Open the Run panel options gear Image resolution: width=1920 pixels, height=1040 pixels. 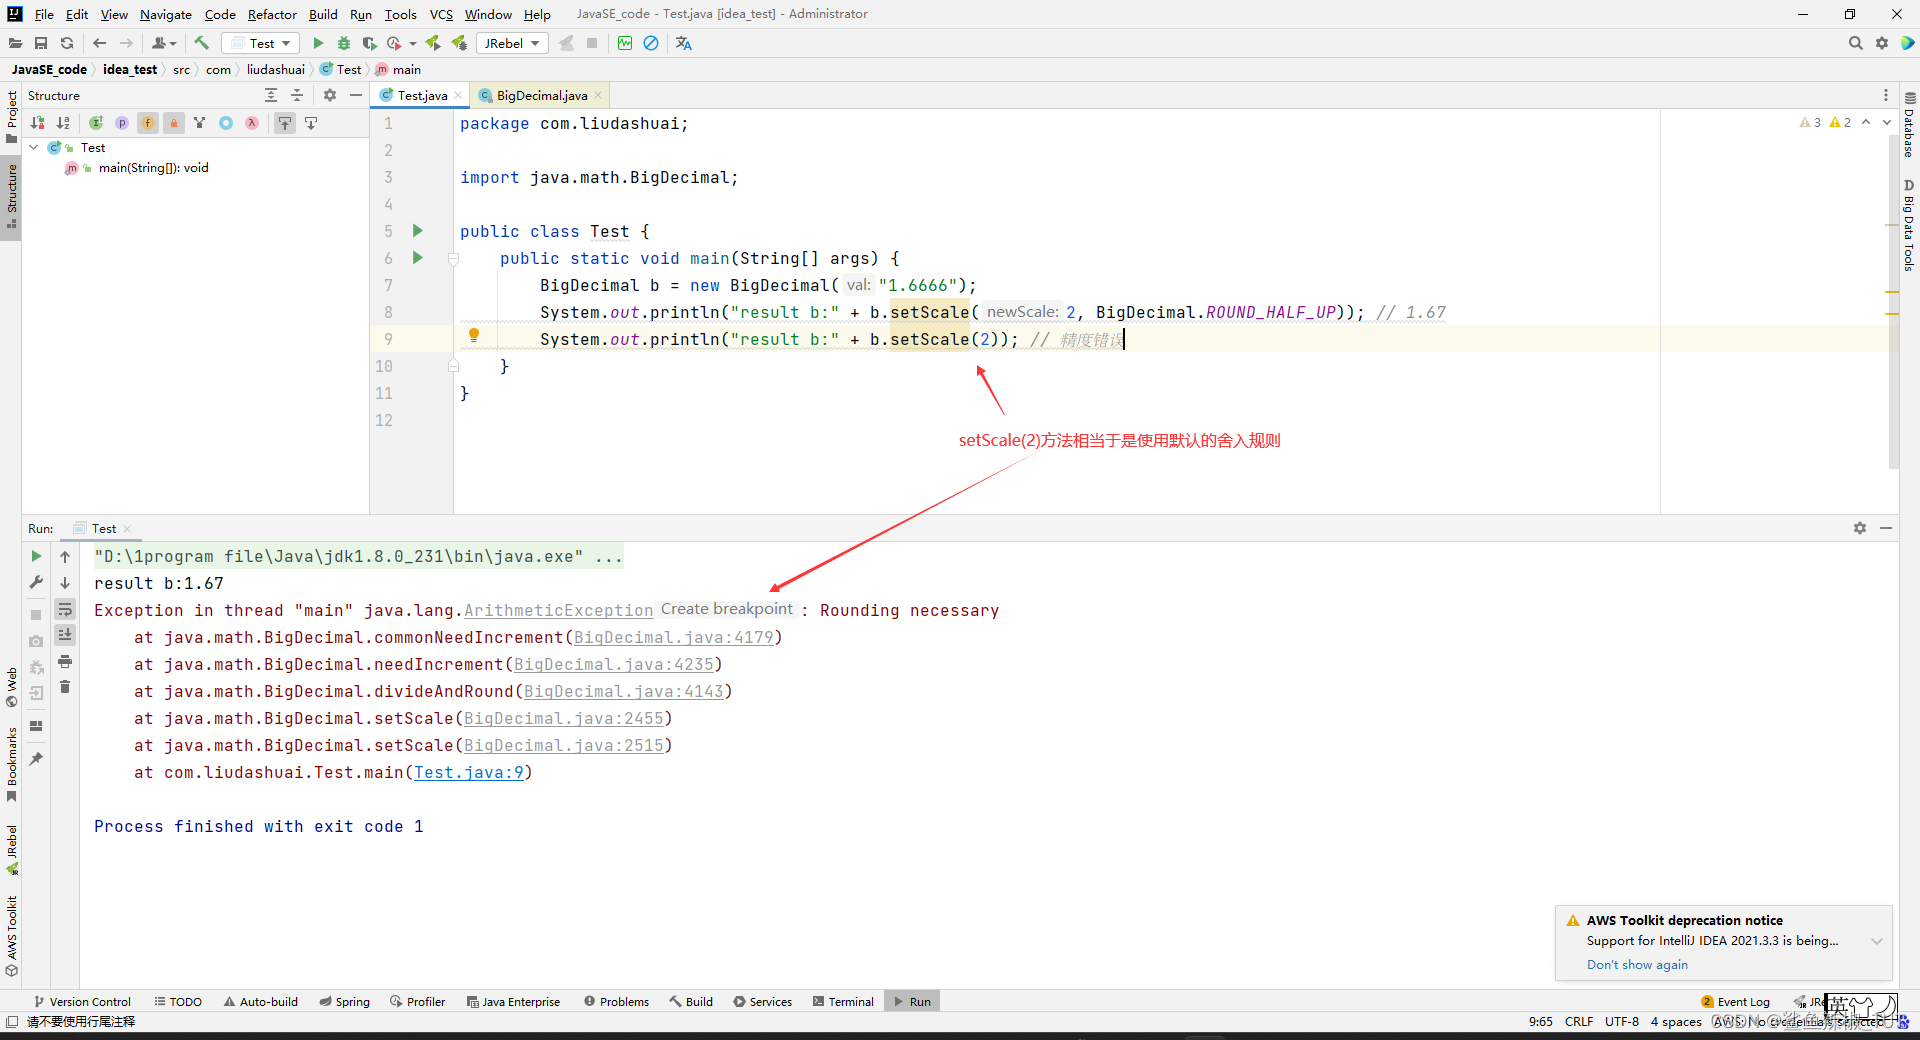pyautogui.click(x=1860, y=528)
